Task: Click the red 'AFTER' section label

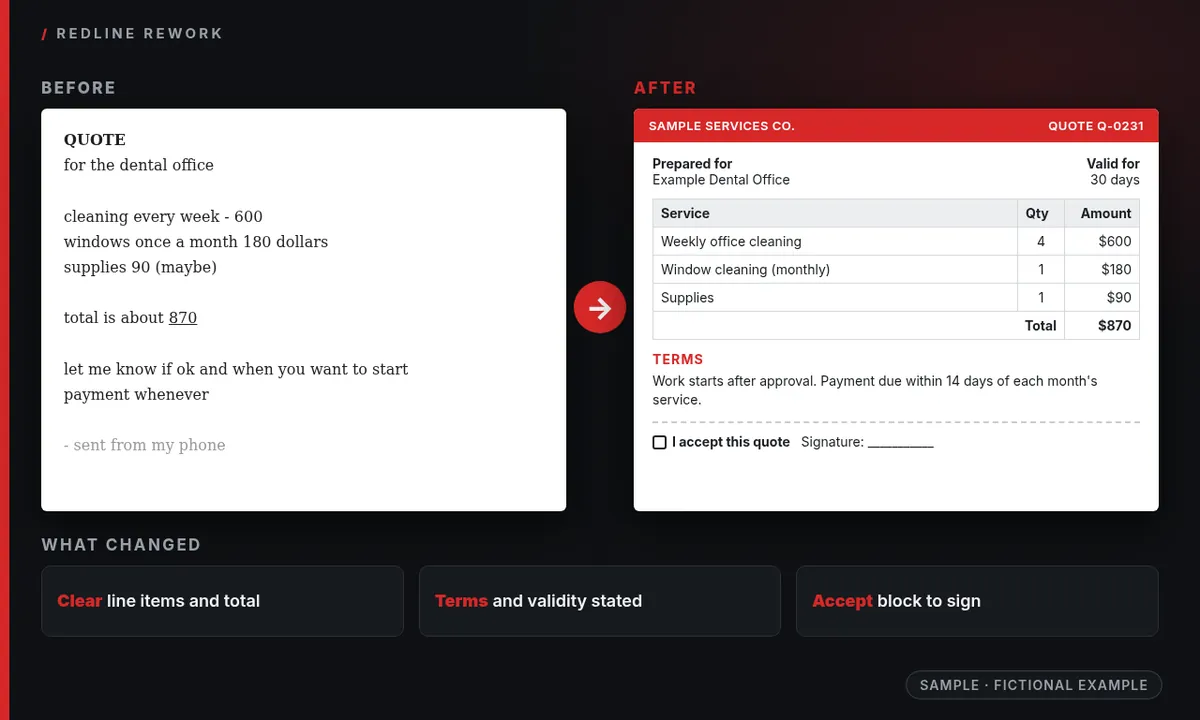Action: pyautogui.click(x=665, y=88)
